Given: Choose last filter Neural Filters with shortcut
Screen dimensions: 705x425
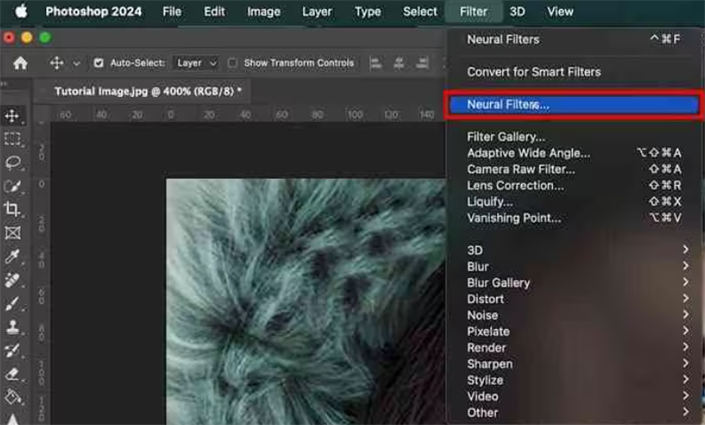Looking at the screenshot, I should click(574, 40).
